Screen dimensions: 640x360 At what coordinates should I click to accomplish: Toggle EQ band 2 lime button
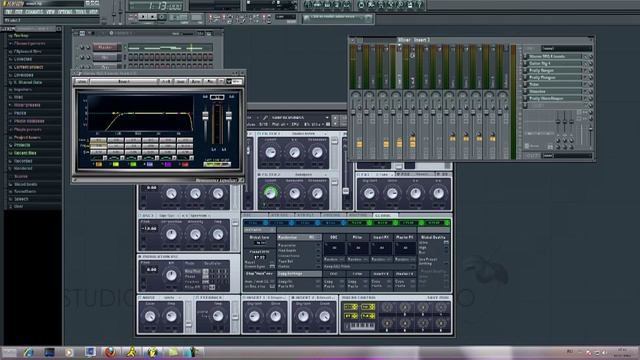(x=116, y=164)
